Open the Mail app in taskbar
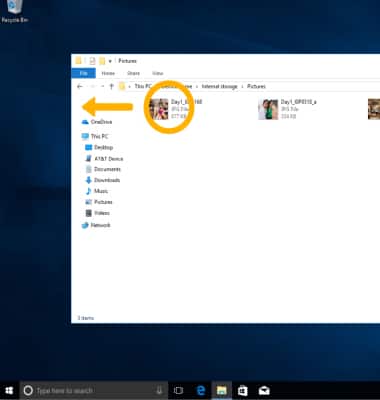 (264, 390)
